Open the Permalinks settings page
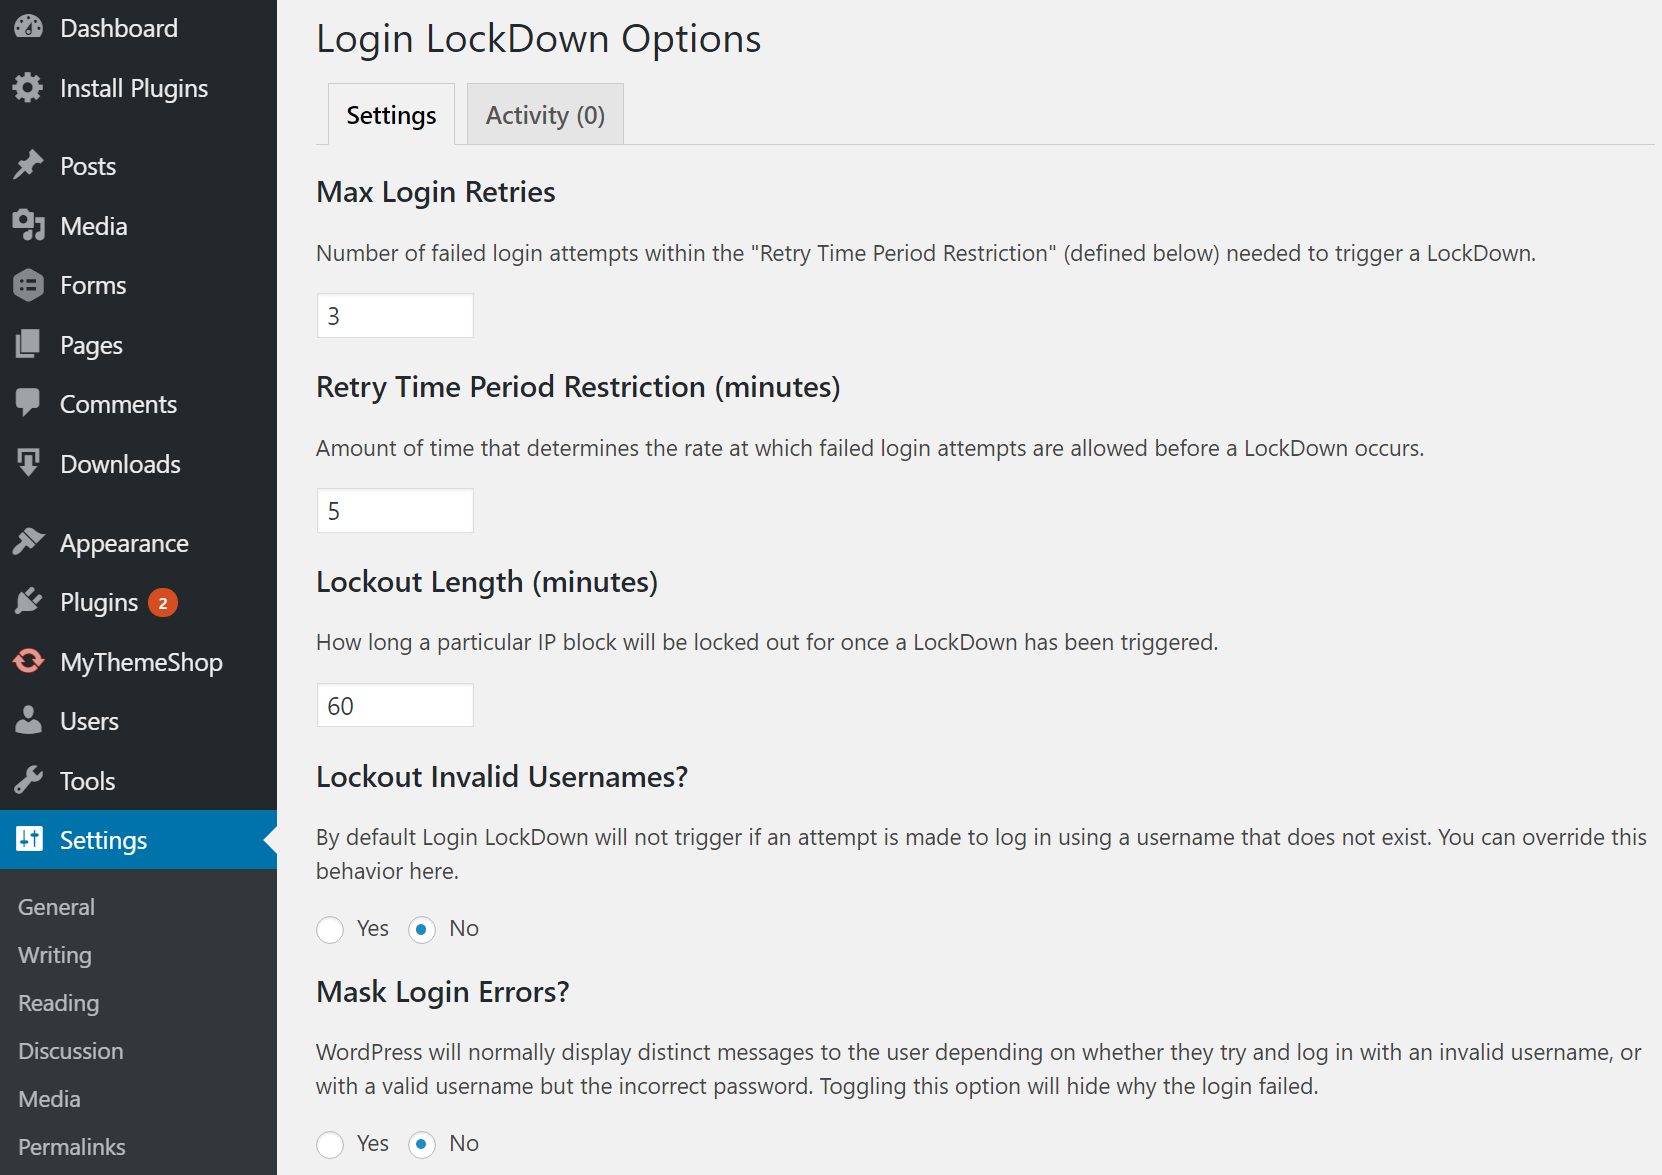 [71, 1146]
